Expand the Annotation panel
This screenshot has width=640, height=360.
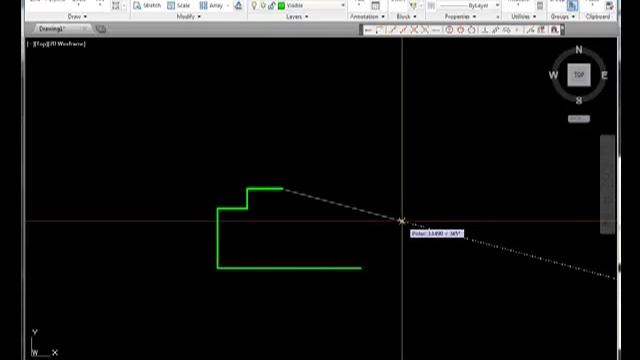367,17
